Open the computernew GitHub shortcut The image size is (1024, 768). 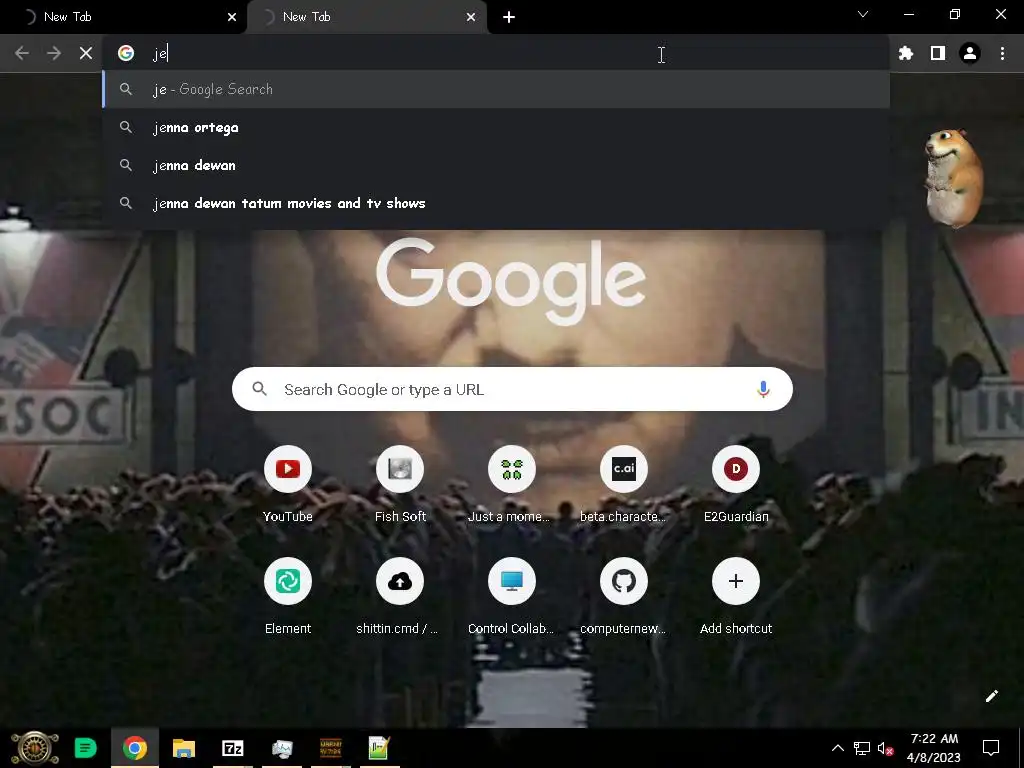(624, 597)
